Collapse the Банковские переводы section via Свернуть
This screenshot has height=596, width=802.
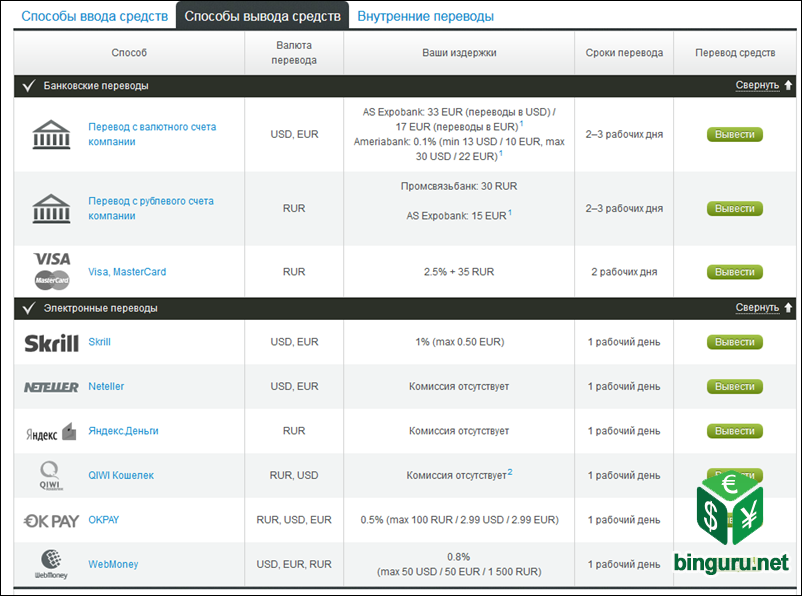point(757,85)
